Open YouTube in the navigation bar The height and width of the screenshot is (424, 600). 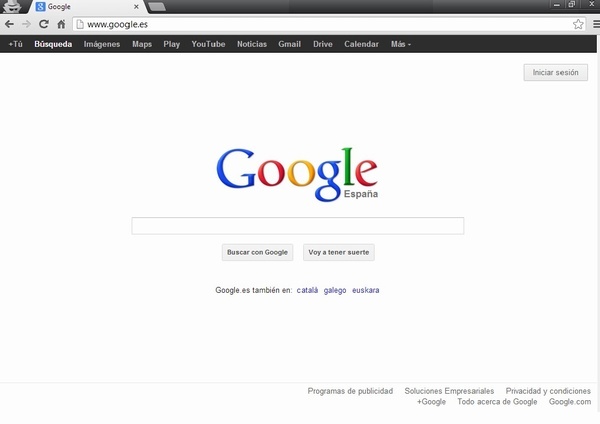208,44
